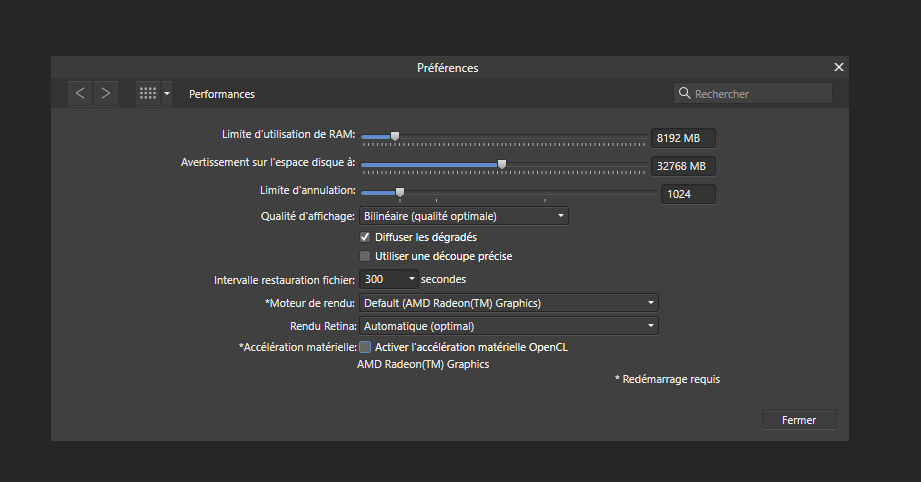Click the AMD Radeon(TM) Graphics device text
This screenshot has height=482, width=921.
(x=423, y=364)
